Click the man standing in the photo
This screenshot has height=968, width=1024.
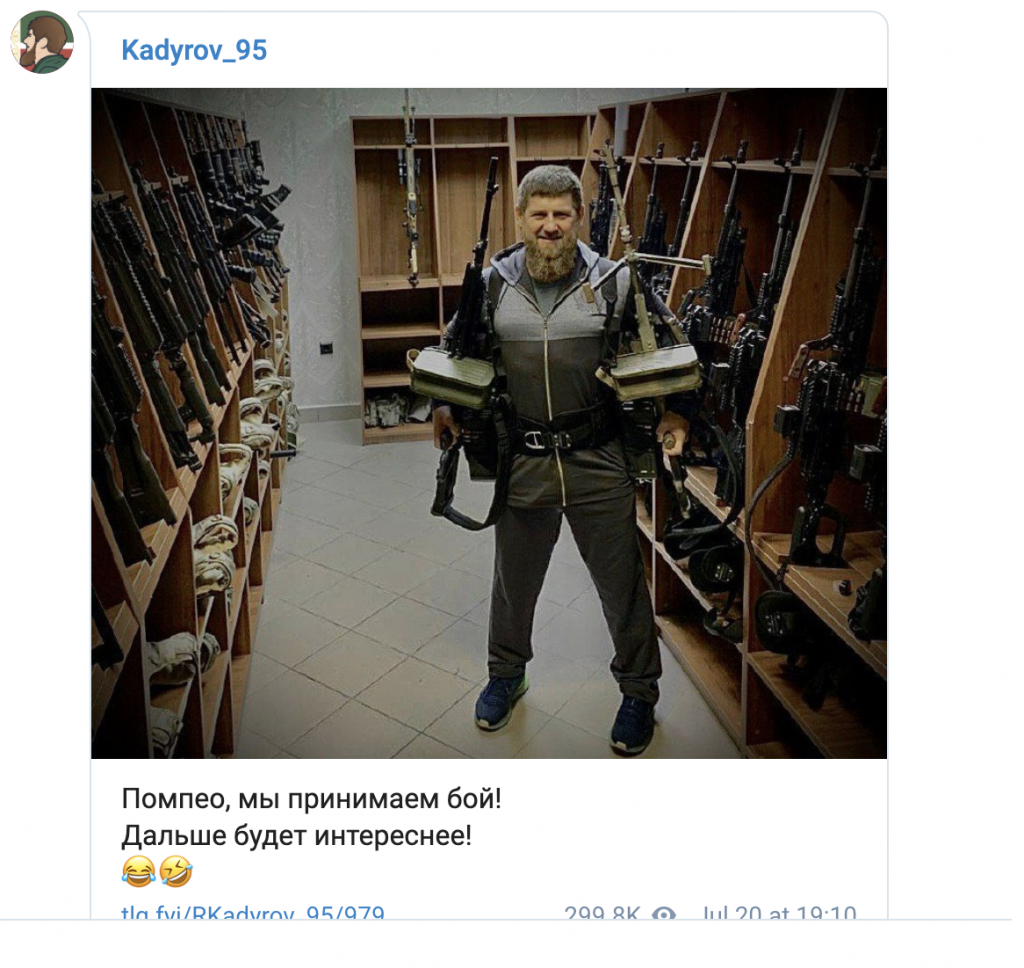555,457
